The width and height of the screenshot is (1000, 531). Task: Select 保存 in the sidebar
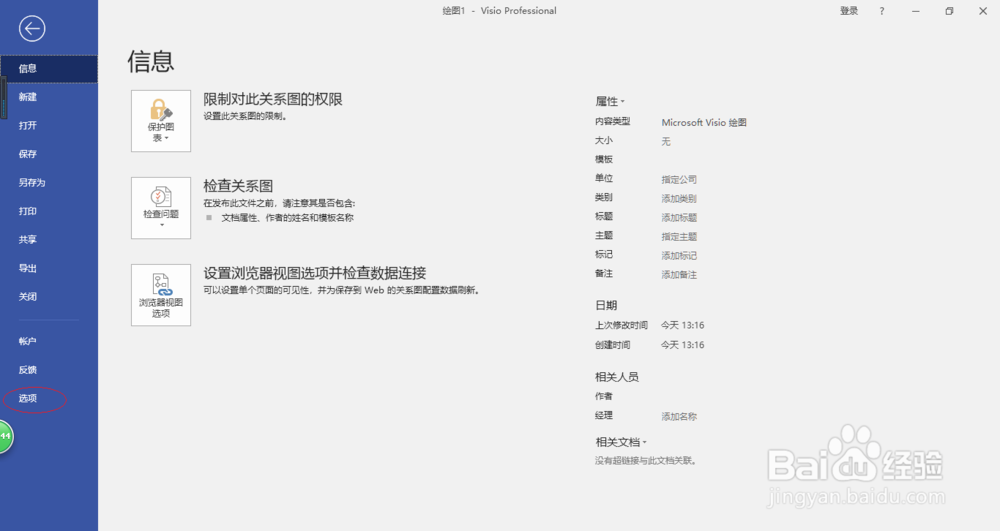pos(49,154)
